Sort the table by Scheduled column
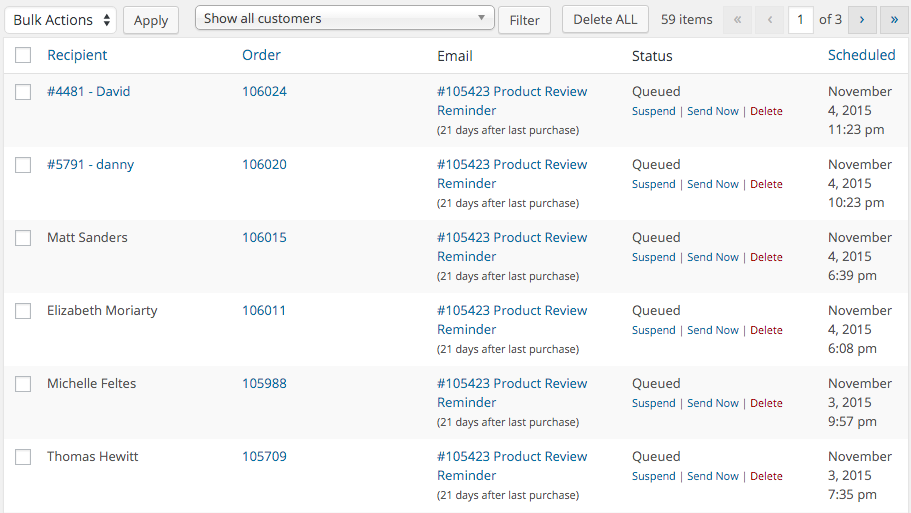Screen dimensions: 911x513 (x=861, y=55)
